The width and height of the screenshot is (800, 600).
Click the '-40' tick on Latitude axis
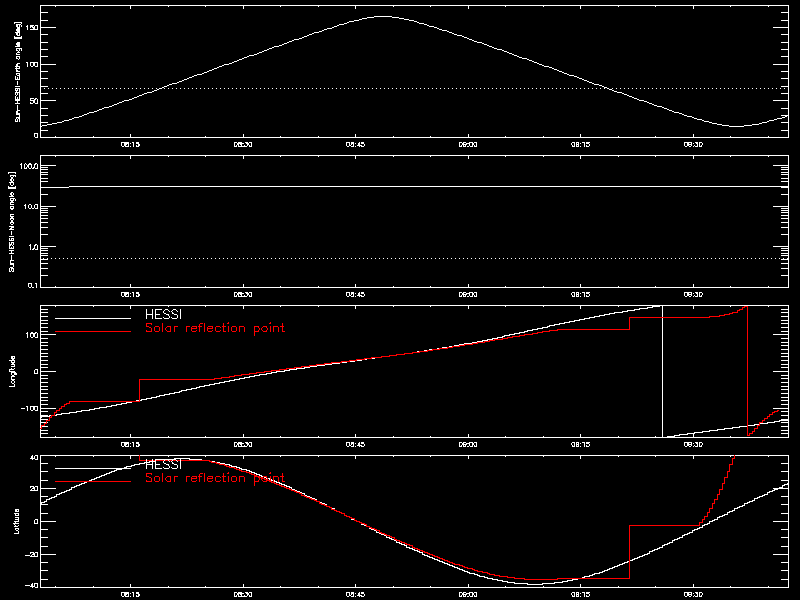click(32, 585)
